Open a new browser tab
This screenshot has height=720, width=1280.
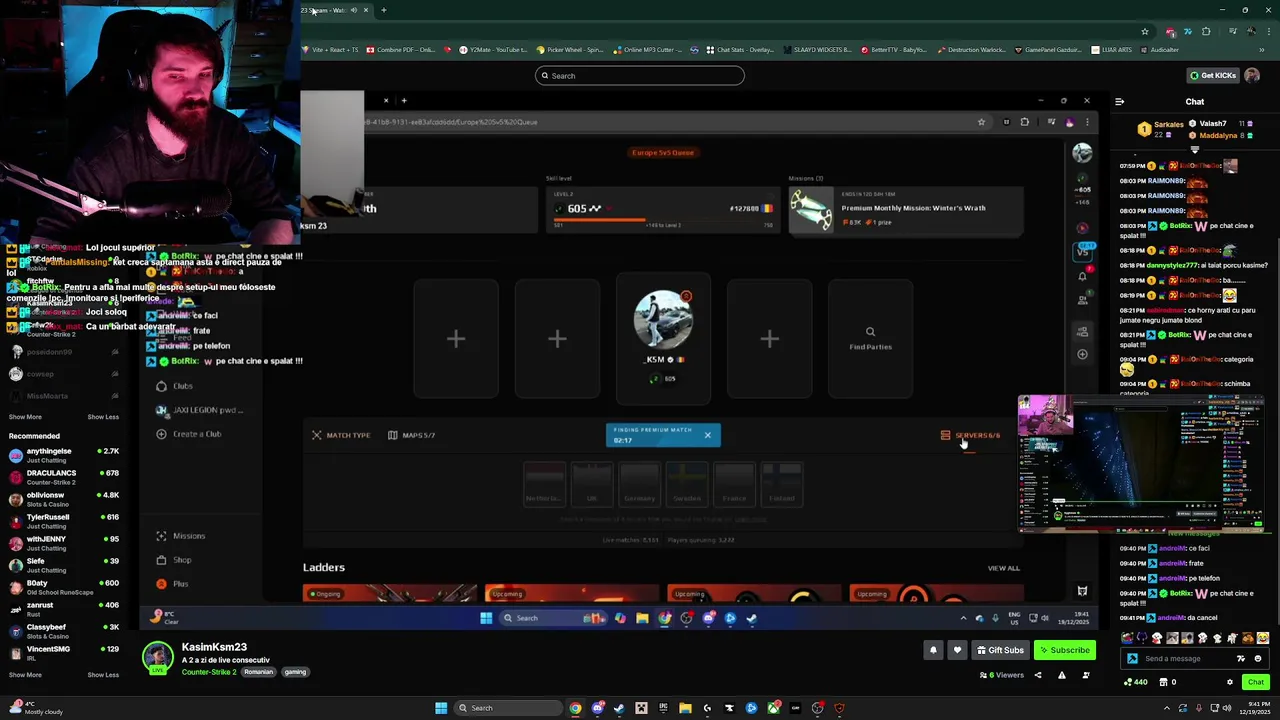[x=383, y=10]
